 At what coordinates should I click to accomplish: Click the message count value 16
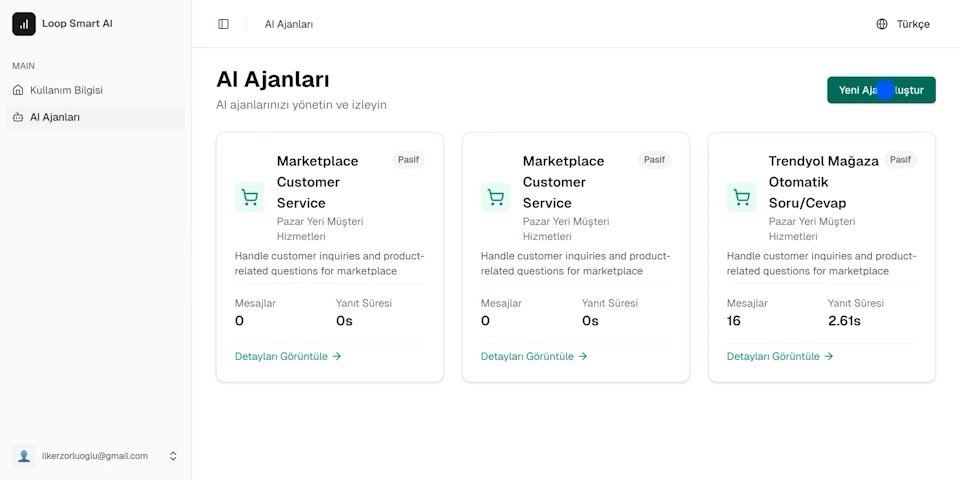[733, 321]
